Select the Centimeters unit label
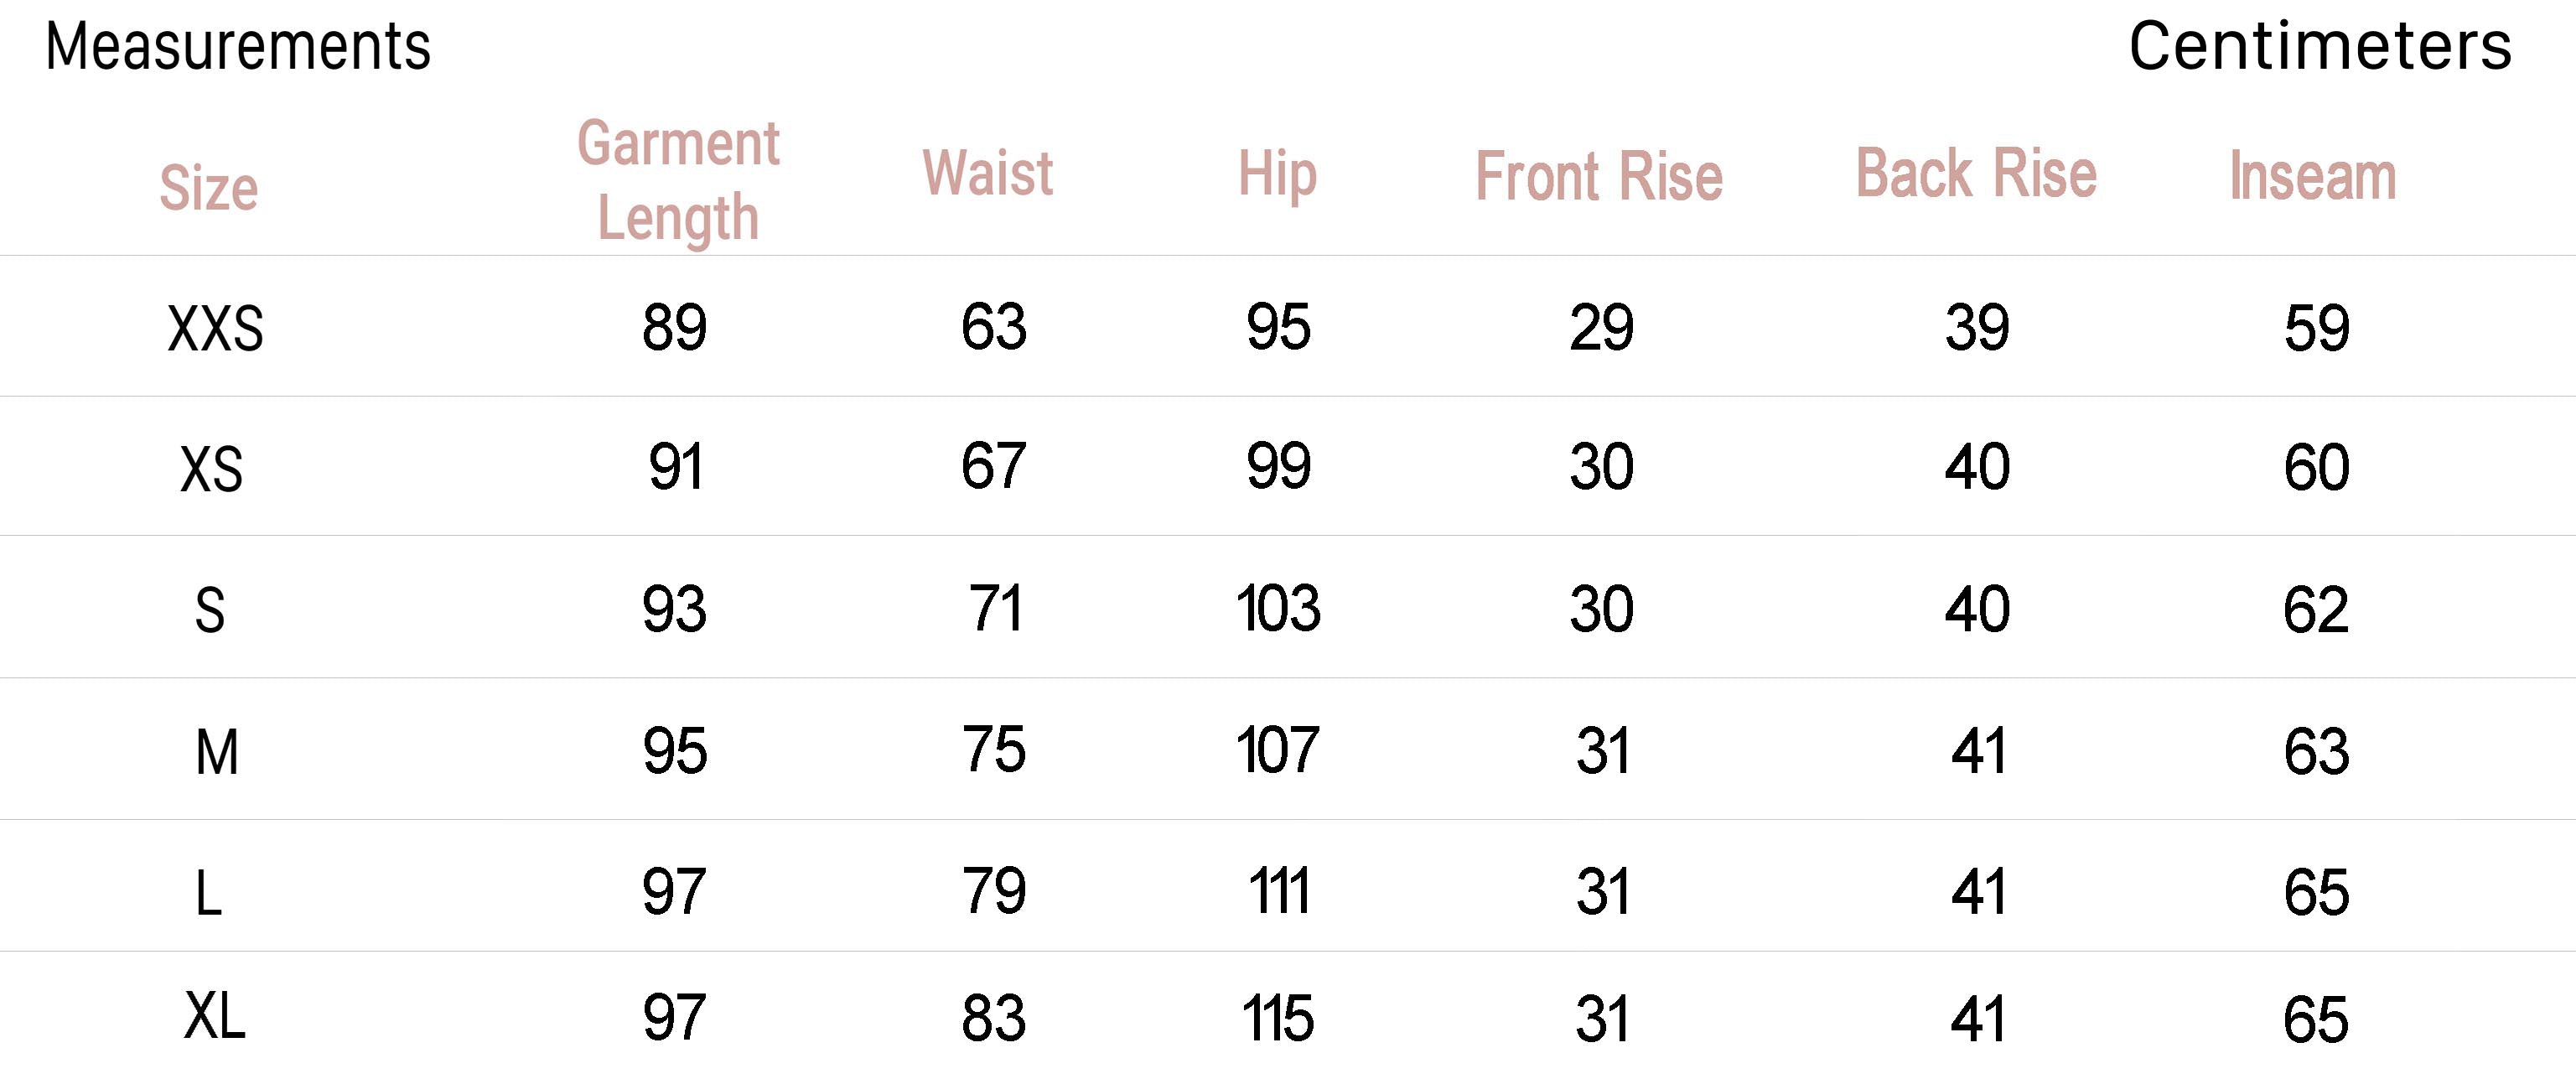The width and height of the screenshot is (2576, 1079). pos(2319,47)
